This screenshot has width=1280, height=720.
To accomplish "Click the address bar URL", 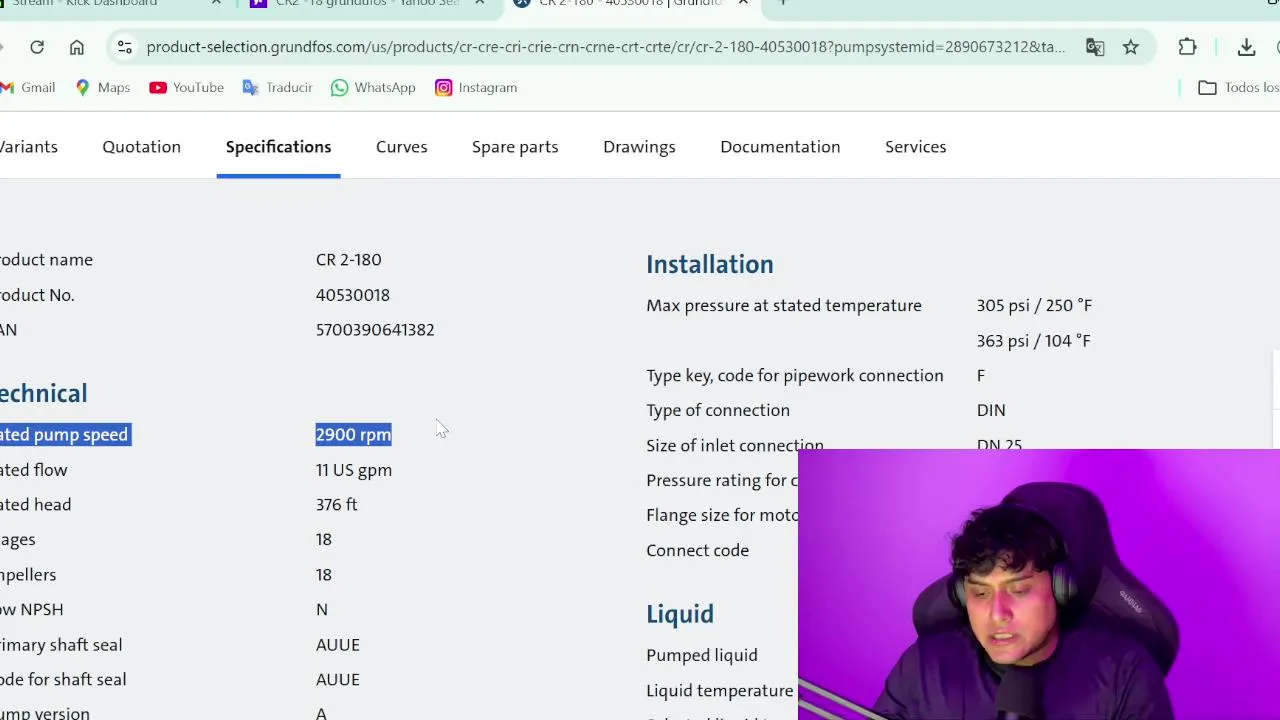I will pyautogui.click(x=606, y=47).
